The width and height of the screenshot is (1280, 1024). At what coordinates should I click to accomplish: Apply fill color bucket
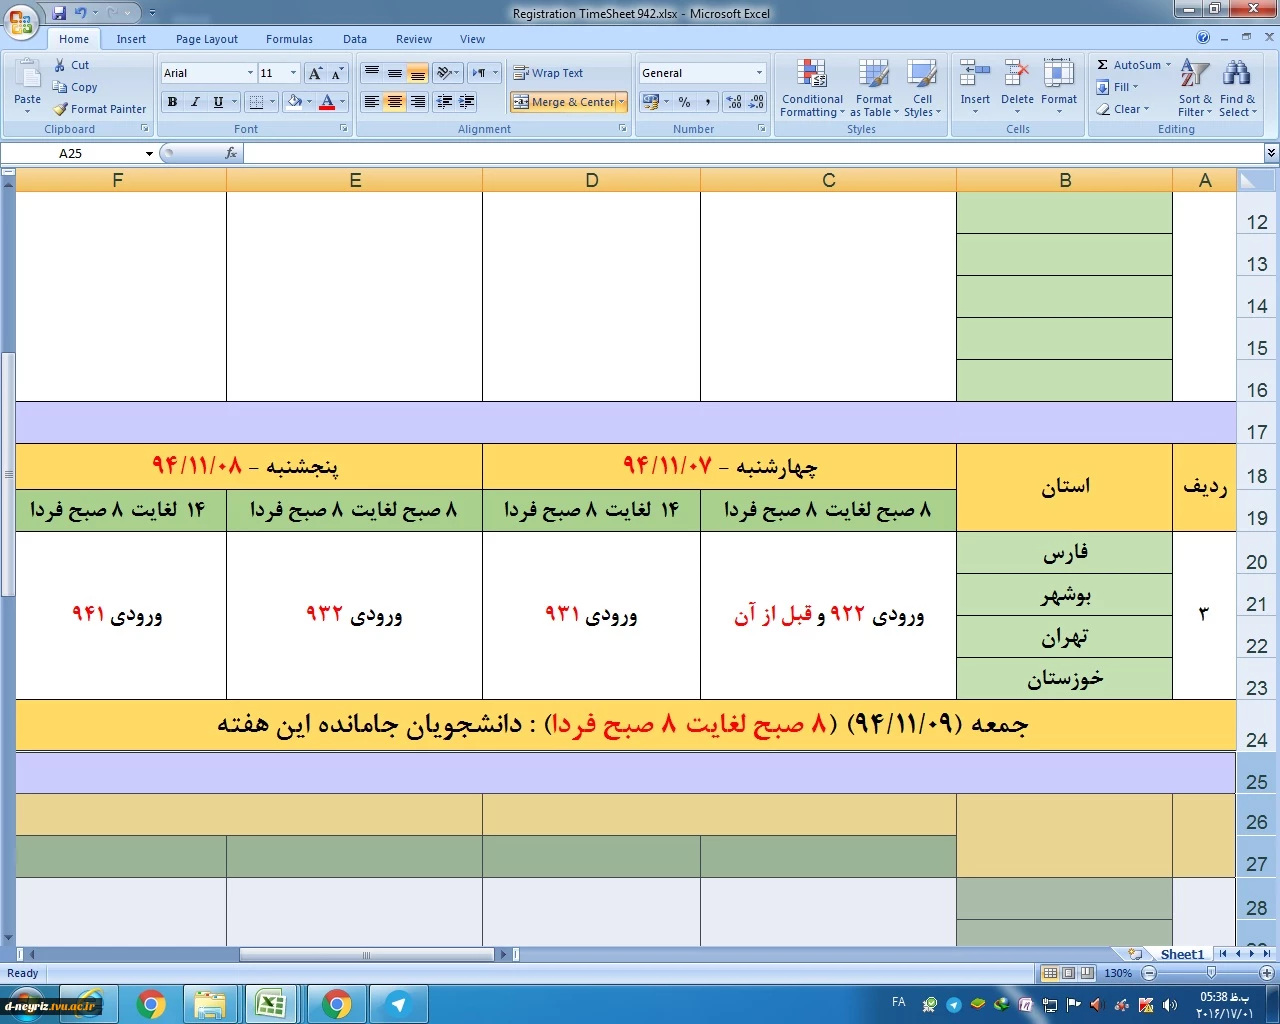pos(295,102)
